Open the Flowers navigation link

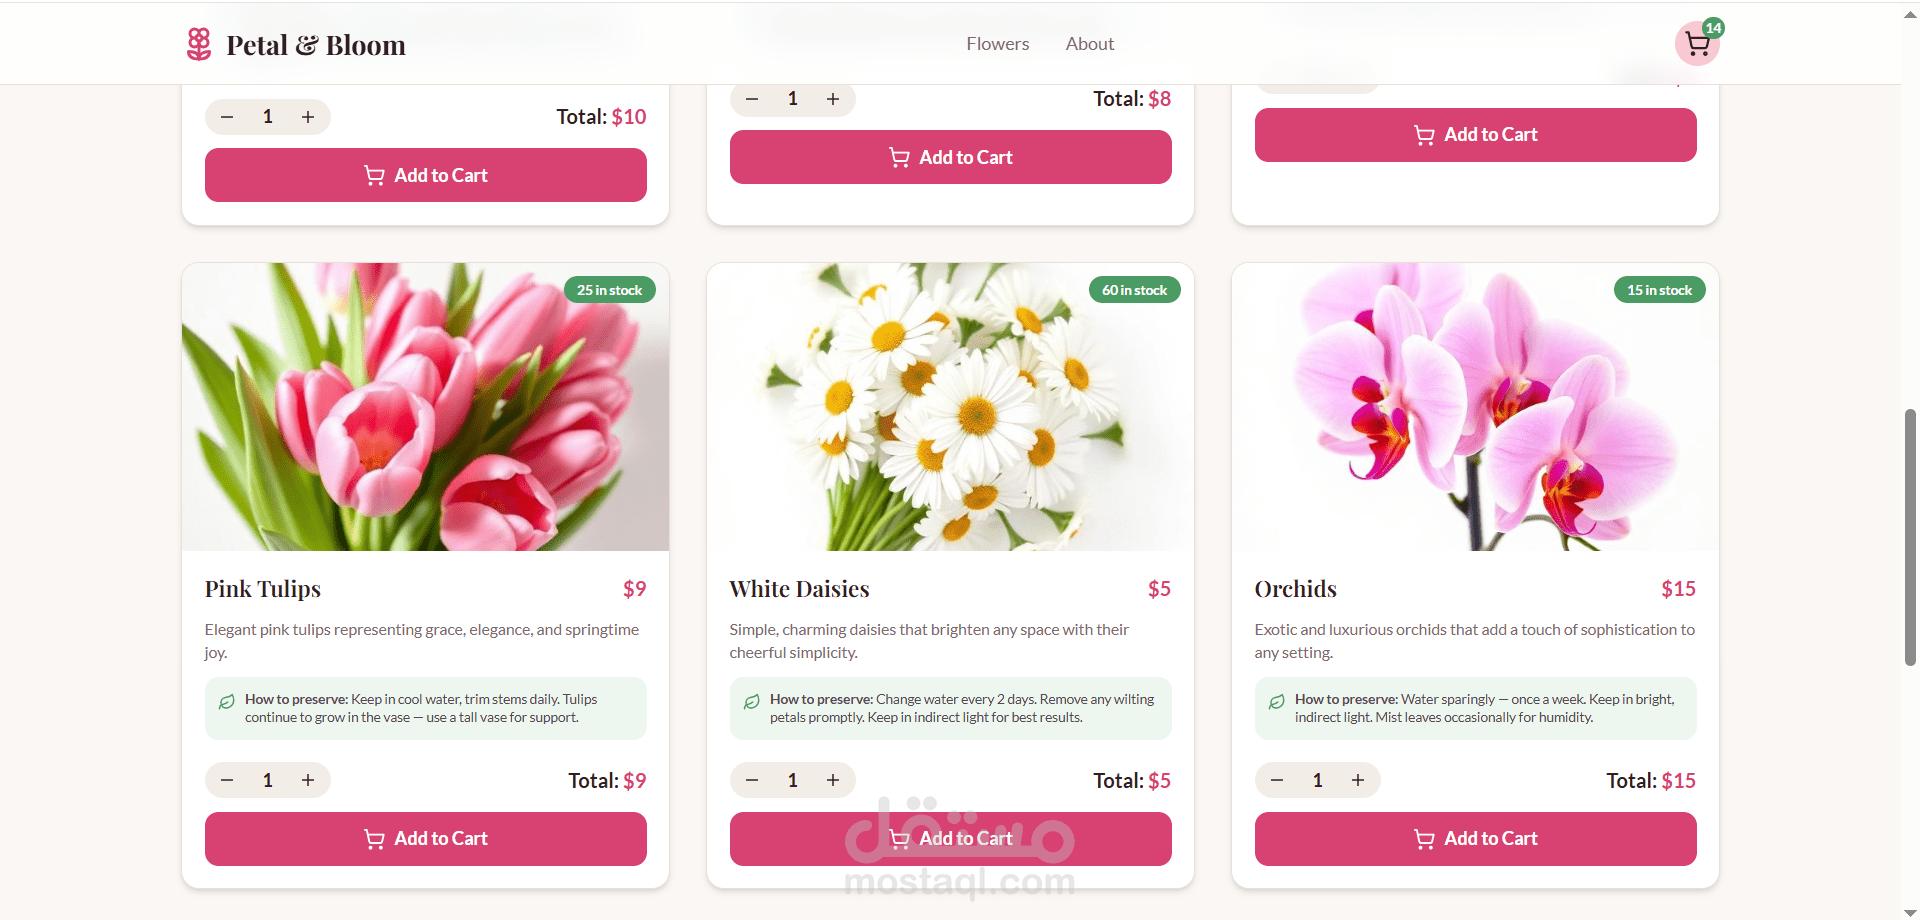[997, 44]
